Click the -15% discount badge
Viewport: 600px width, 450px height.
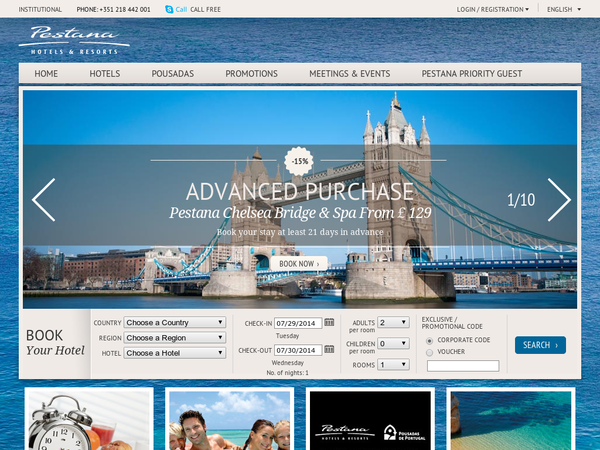pos(299,161)
